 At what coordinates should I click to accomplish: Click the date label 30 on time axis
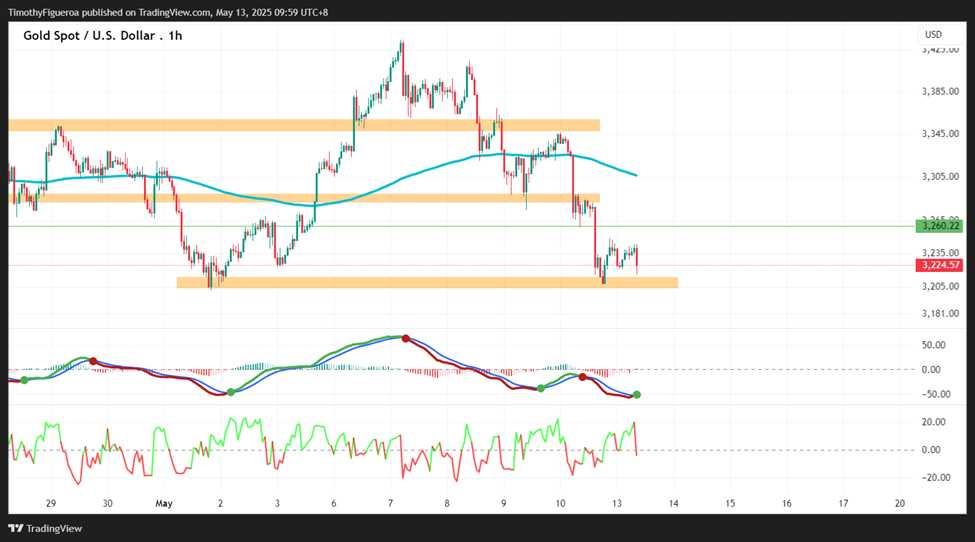coord(108,503)
